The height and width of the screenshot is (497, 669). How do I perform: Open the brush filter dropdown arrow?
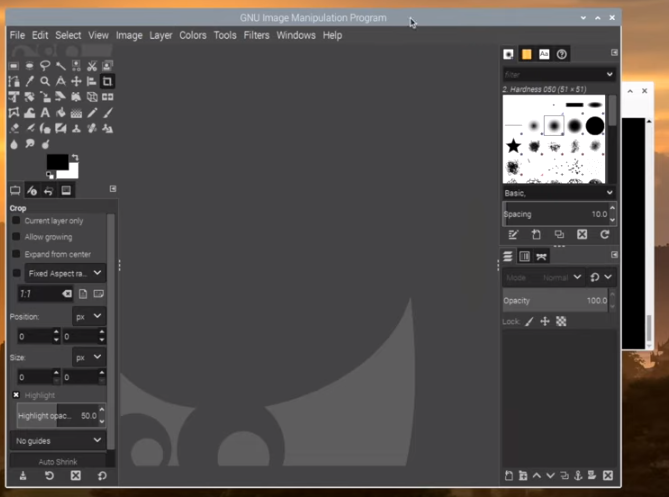[610, 74]
